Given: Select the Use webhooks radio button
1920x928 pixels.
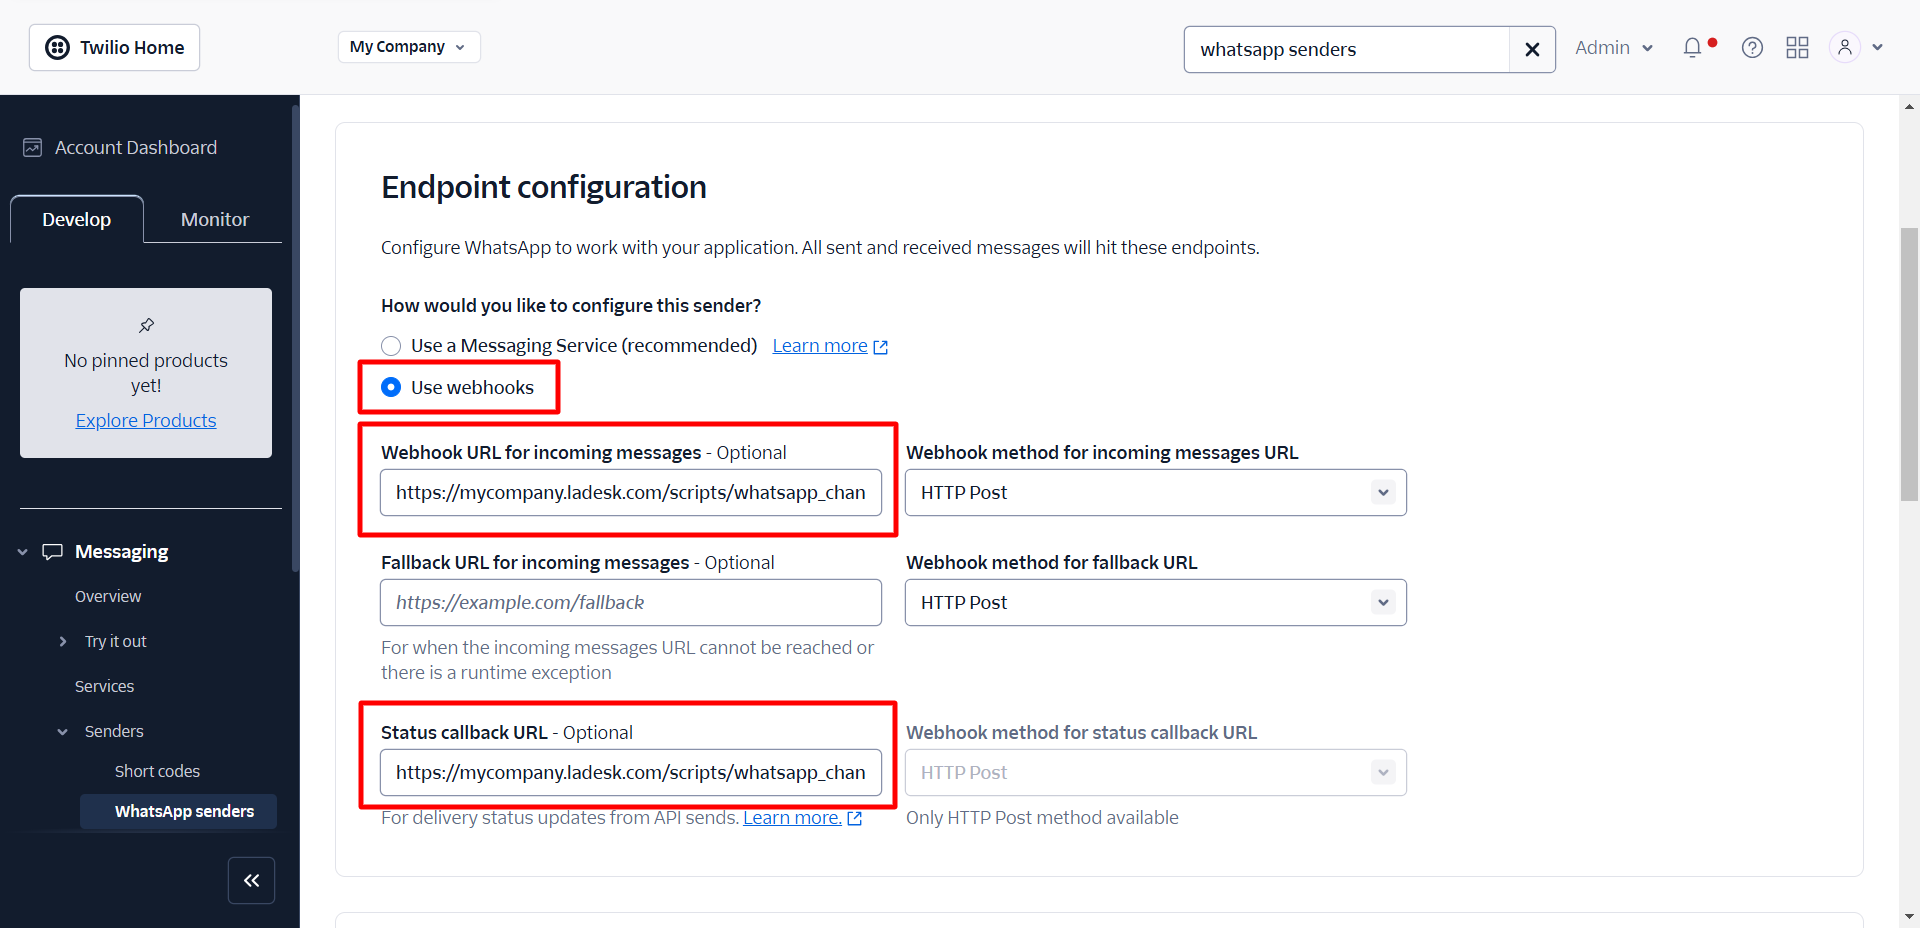Looking at the screenshot, I should (391, 387).
